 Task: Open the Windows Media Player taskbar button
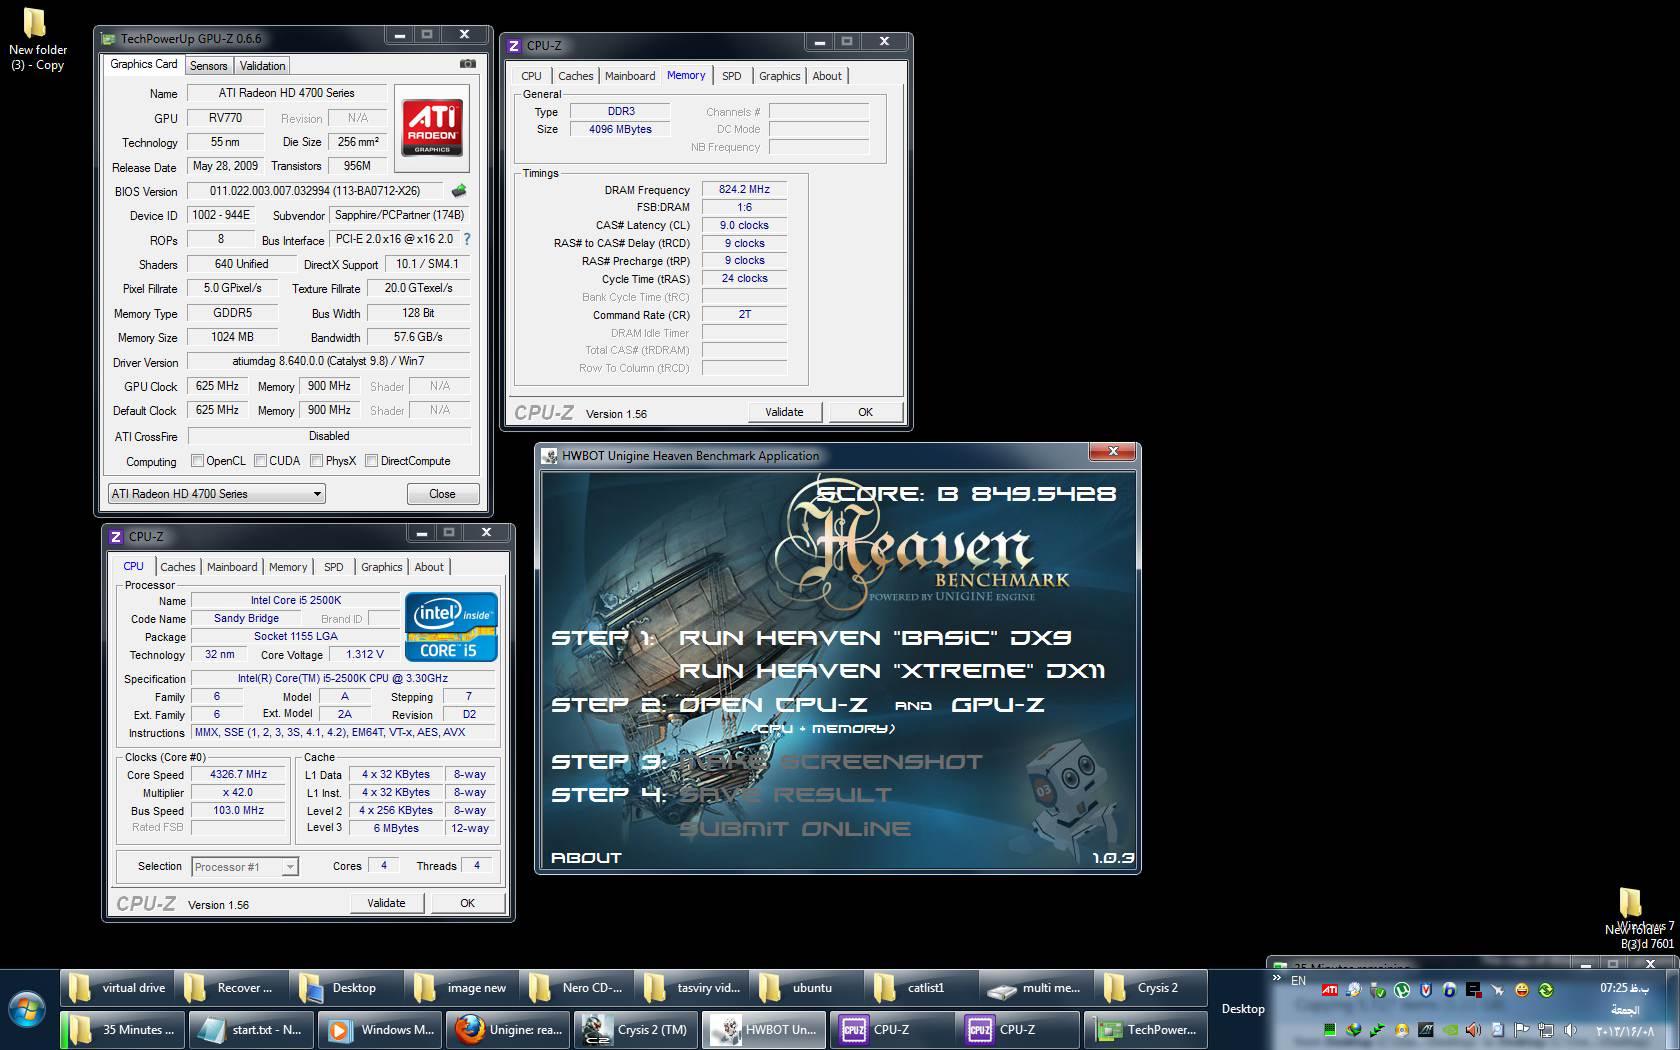click(x=380, y=1029)
